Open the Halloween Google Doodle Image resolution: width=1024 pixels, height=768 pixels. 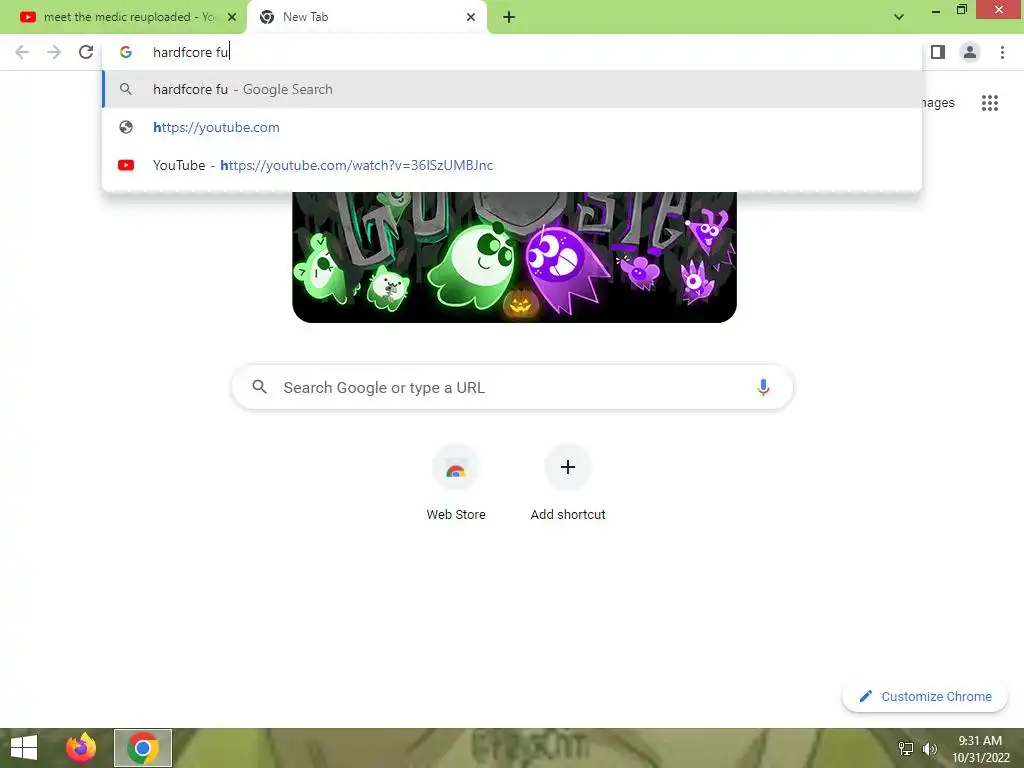point(515,257)
